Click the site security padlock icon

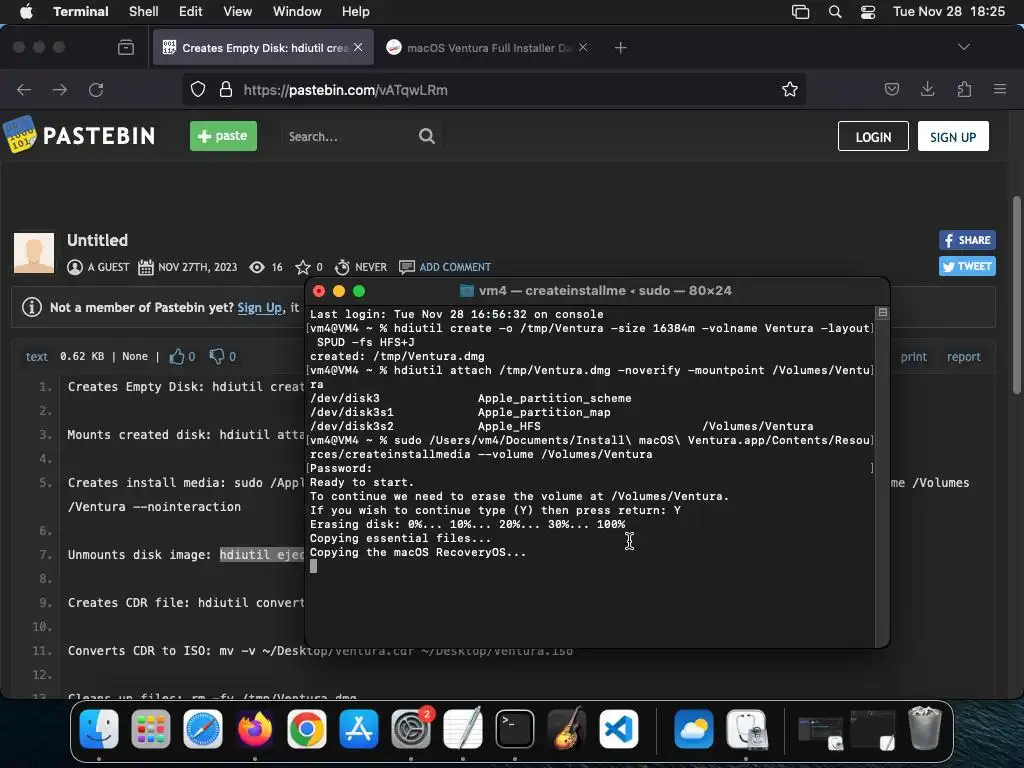click(x=226, y=90)
